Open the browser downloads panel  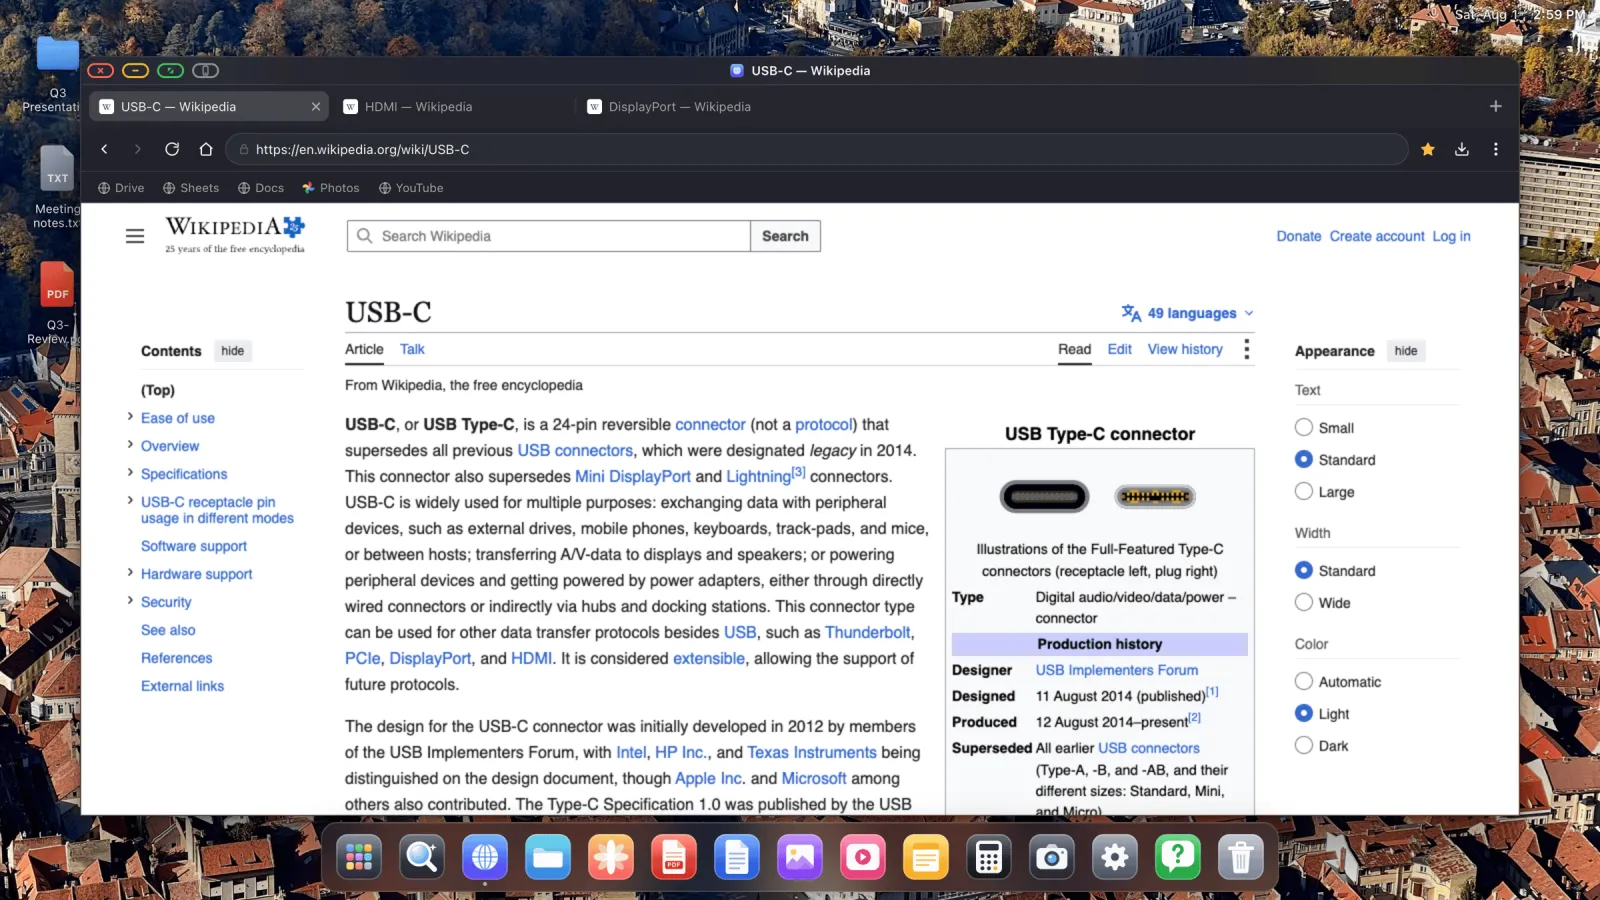pos(1462,149)
